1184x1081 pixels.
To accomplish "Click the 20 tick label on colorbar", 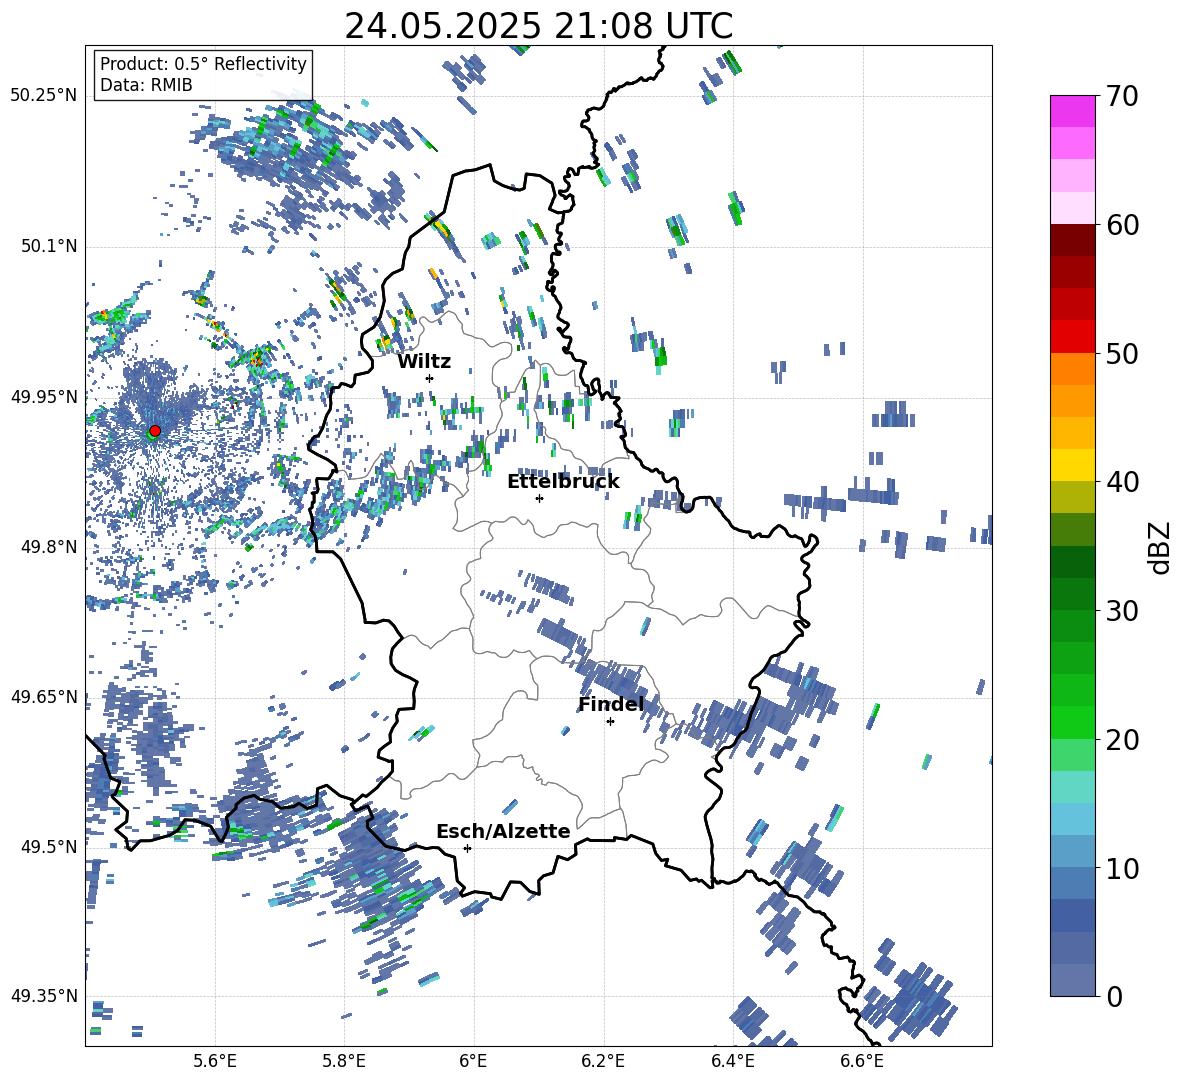I will [x=1122, y=739].
